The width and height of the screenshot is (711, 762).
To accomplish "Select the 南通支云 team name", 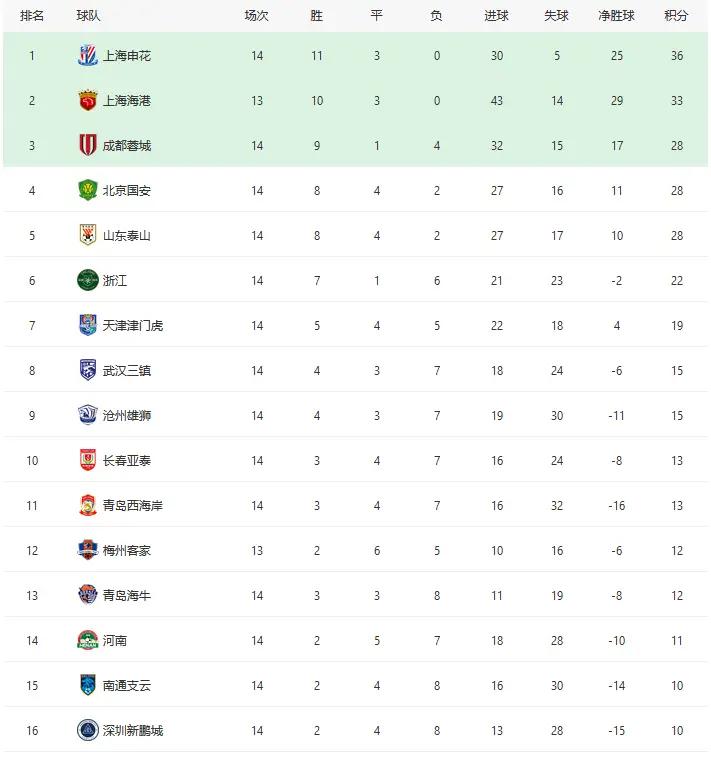I will coord(127,686).
